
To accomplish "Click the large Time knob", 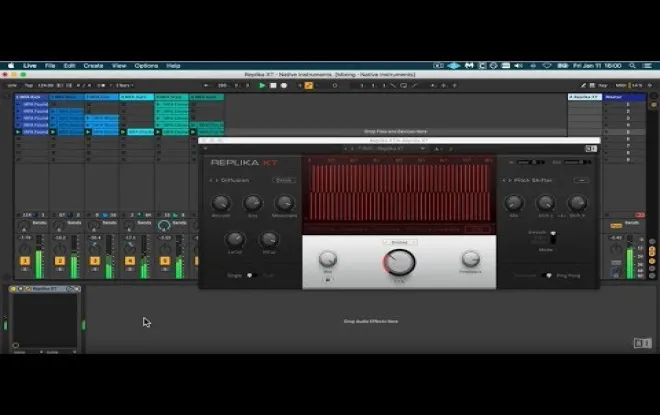I will tap(399, 262).
